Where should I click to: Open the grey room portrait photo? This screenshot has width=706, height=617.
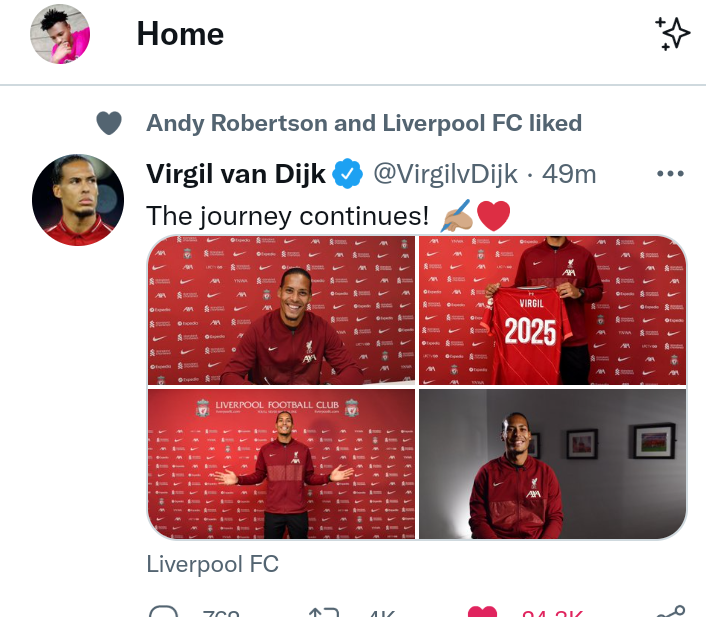[x=552, y=464]
